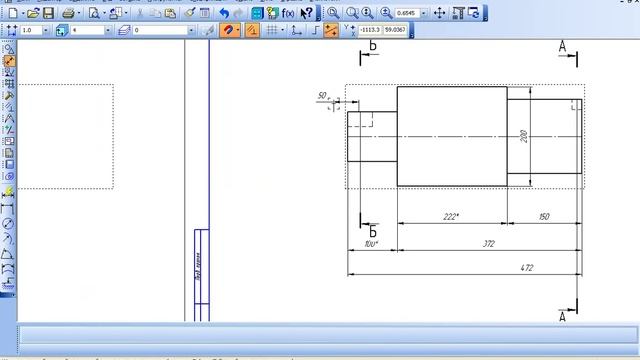Click the current state scale icon at toolbar start

tap(11, 30)
